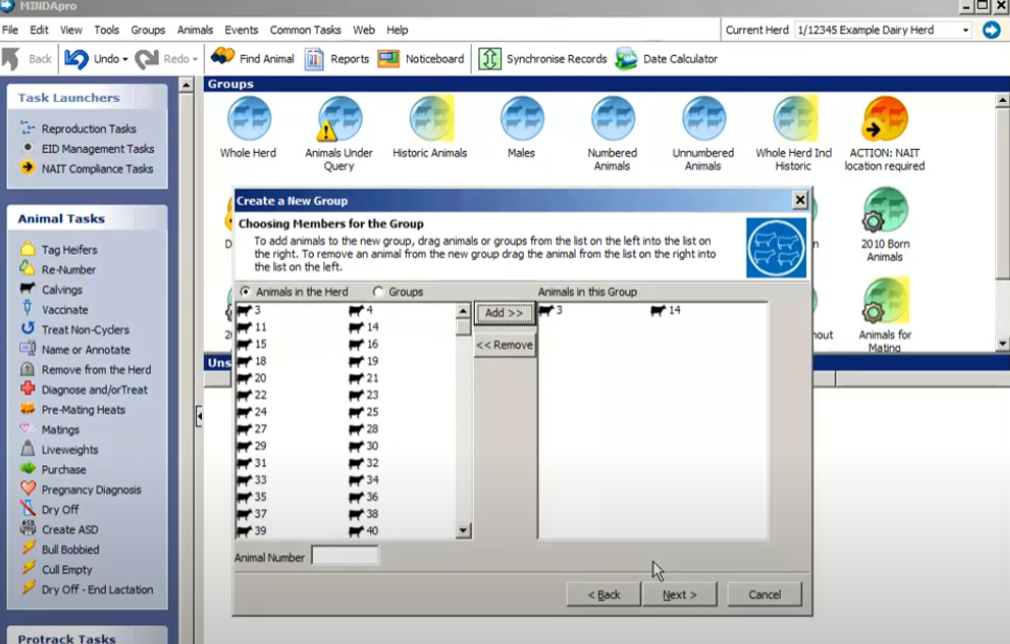
Task: Open the Whole Herd group icon
Action: point(248,119)
